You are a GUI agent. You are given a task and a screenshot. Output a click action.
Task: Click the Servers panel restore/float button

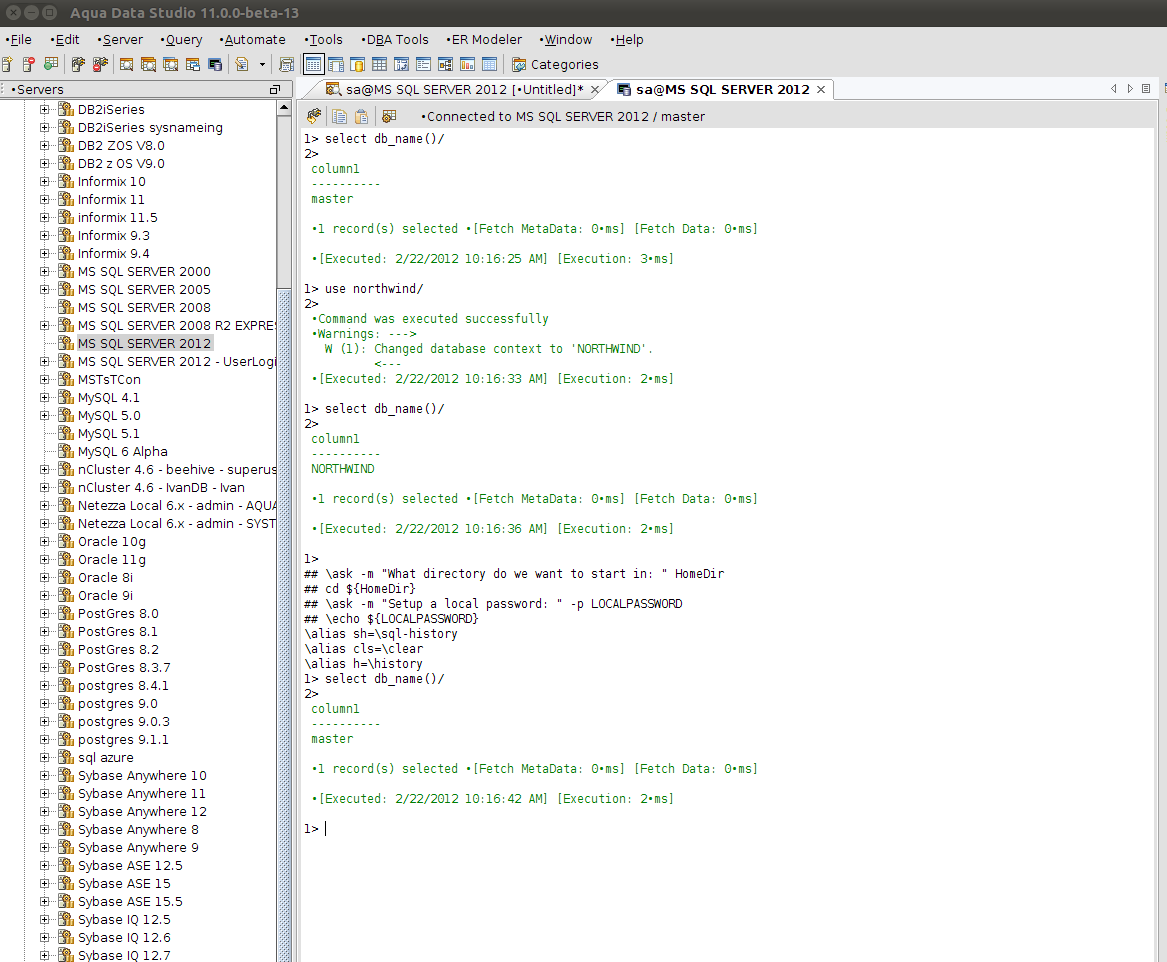coord(274,89)
